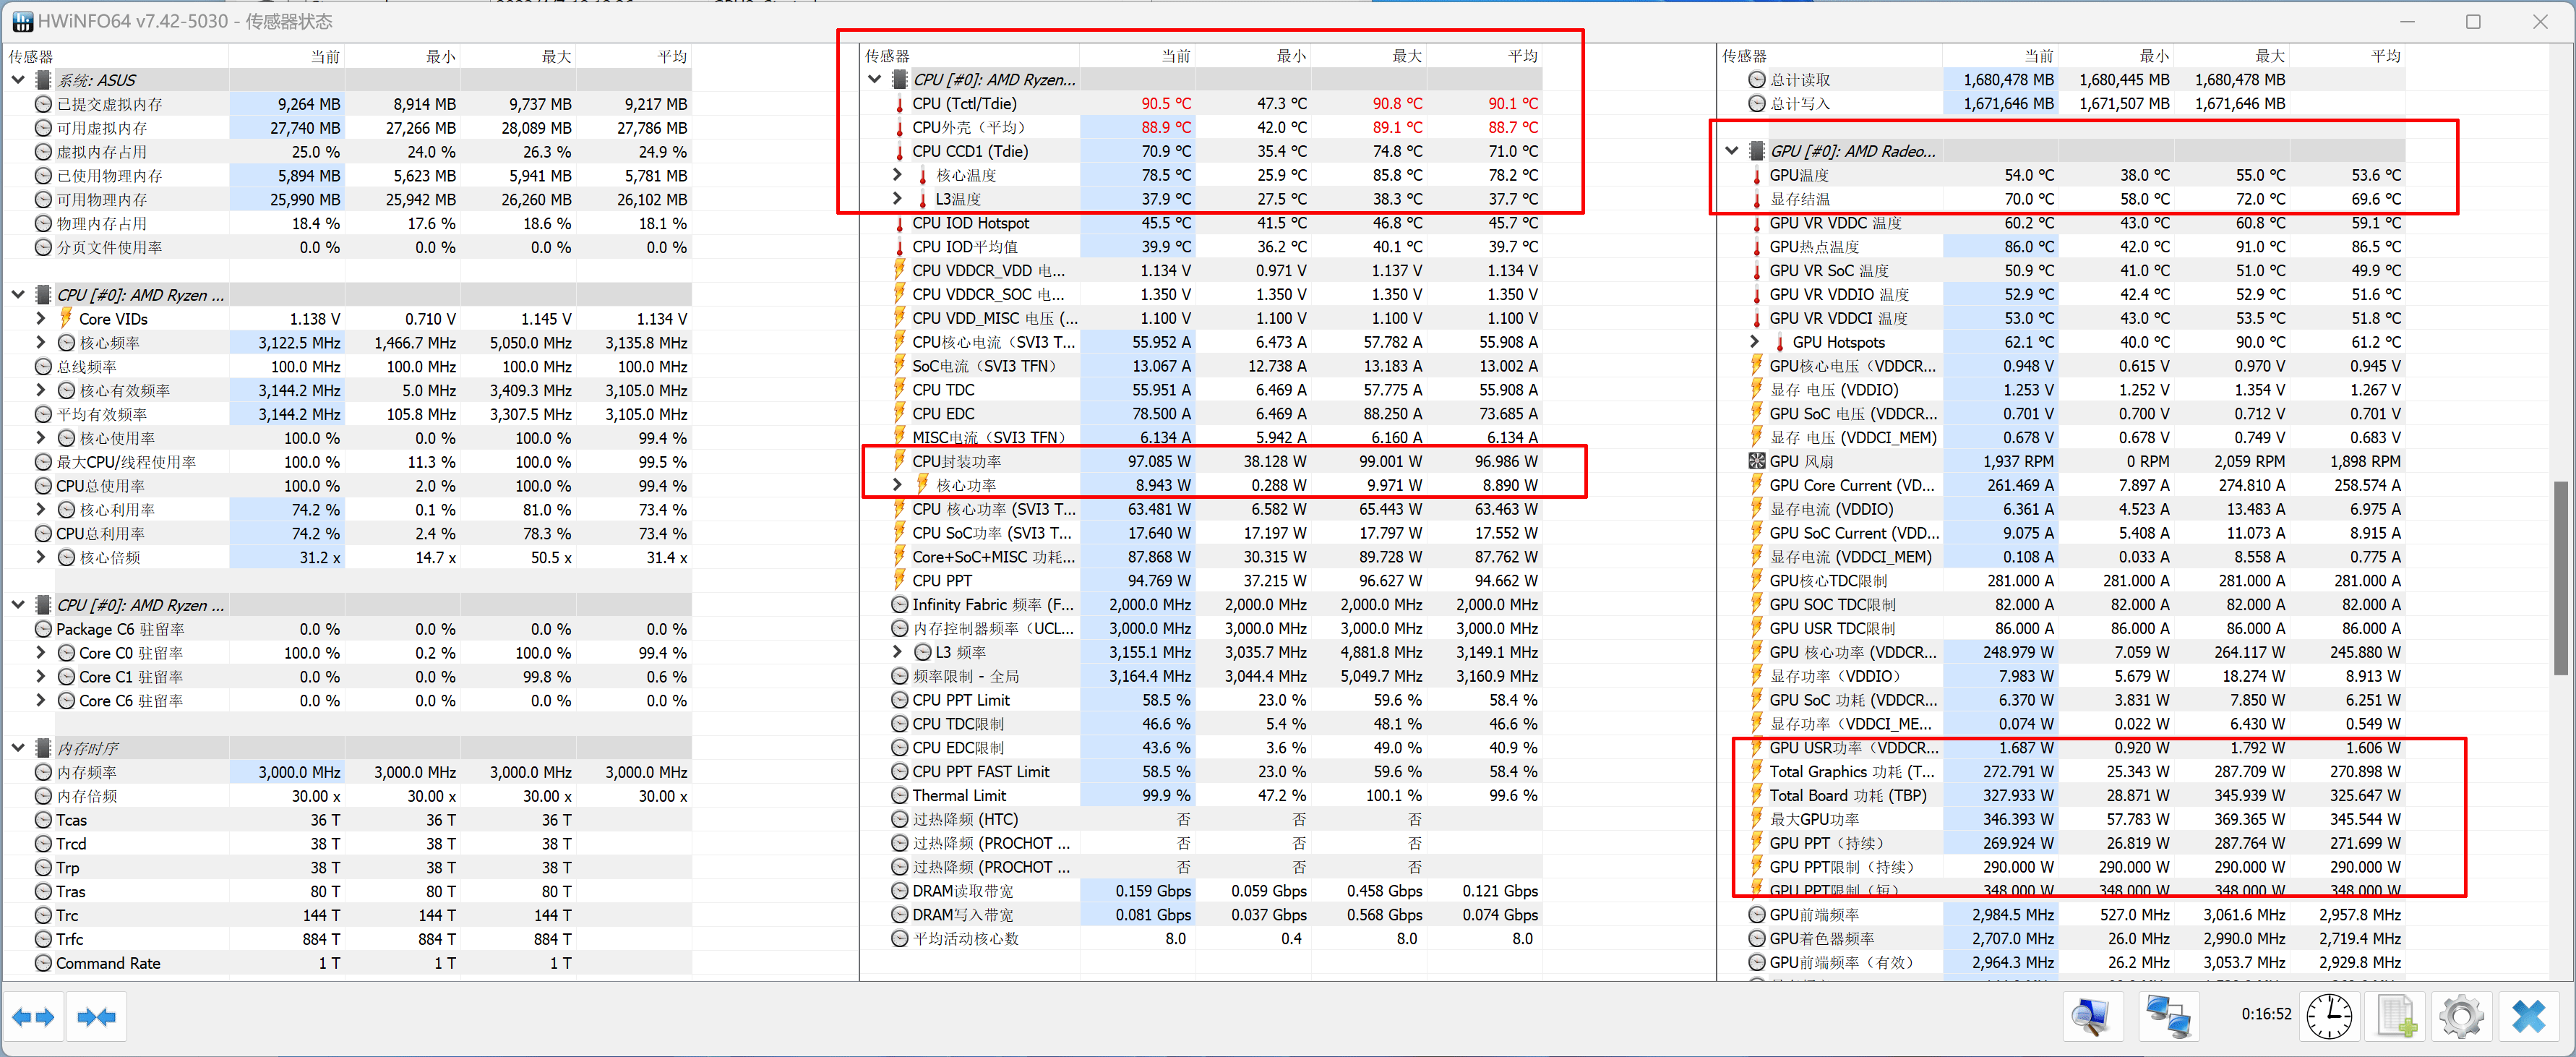Select the 平均活动核心数 row
2576x1057 pixels.
tap(1201, 939)
